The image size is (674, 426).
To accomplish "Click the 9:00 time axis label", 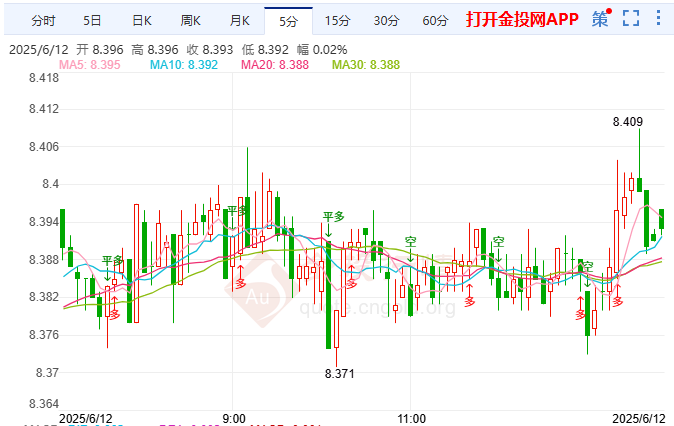I will pos(234,418).
